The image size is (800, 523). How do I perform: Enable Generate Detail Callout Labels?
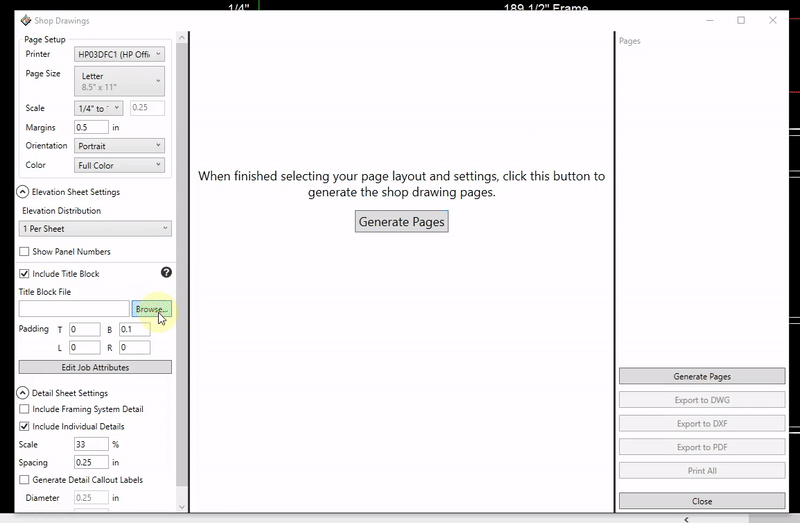(x=24, y=480)
